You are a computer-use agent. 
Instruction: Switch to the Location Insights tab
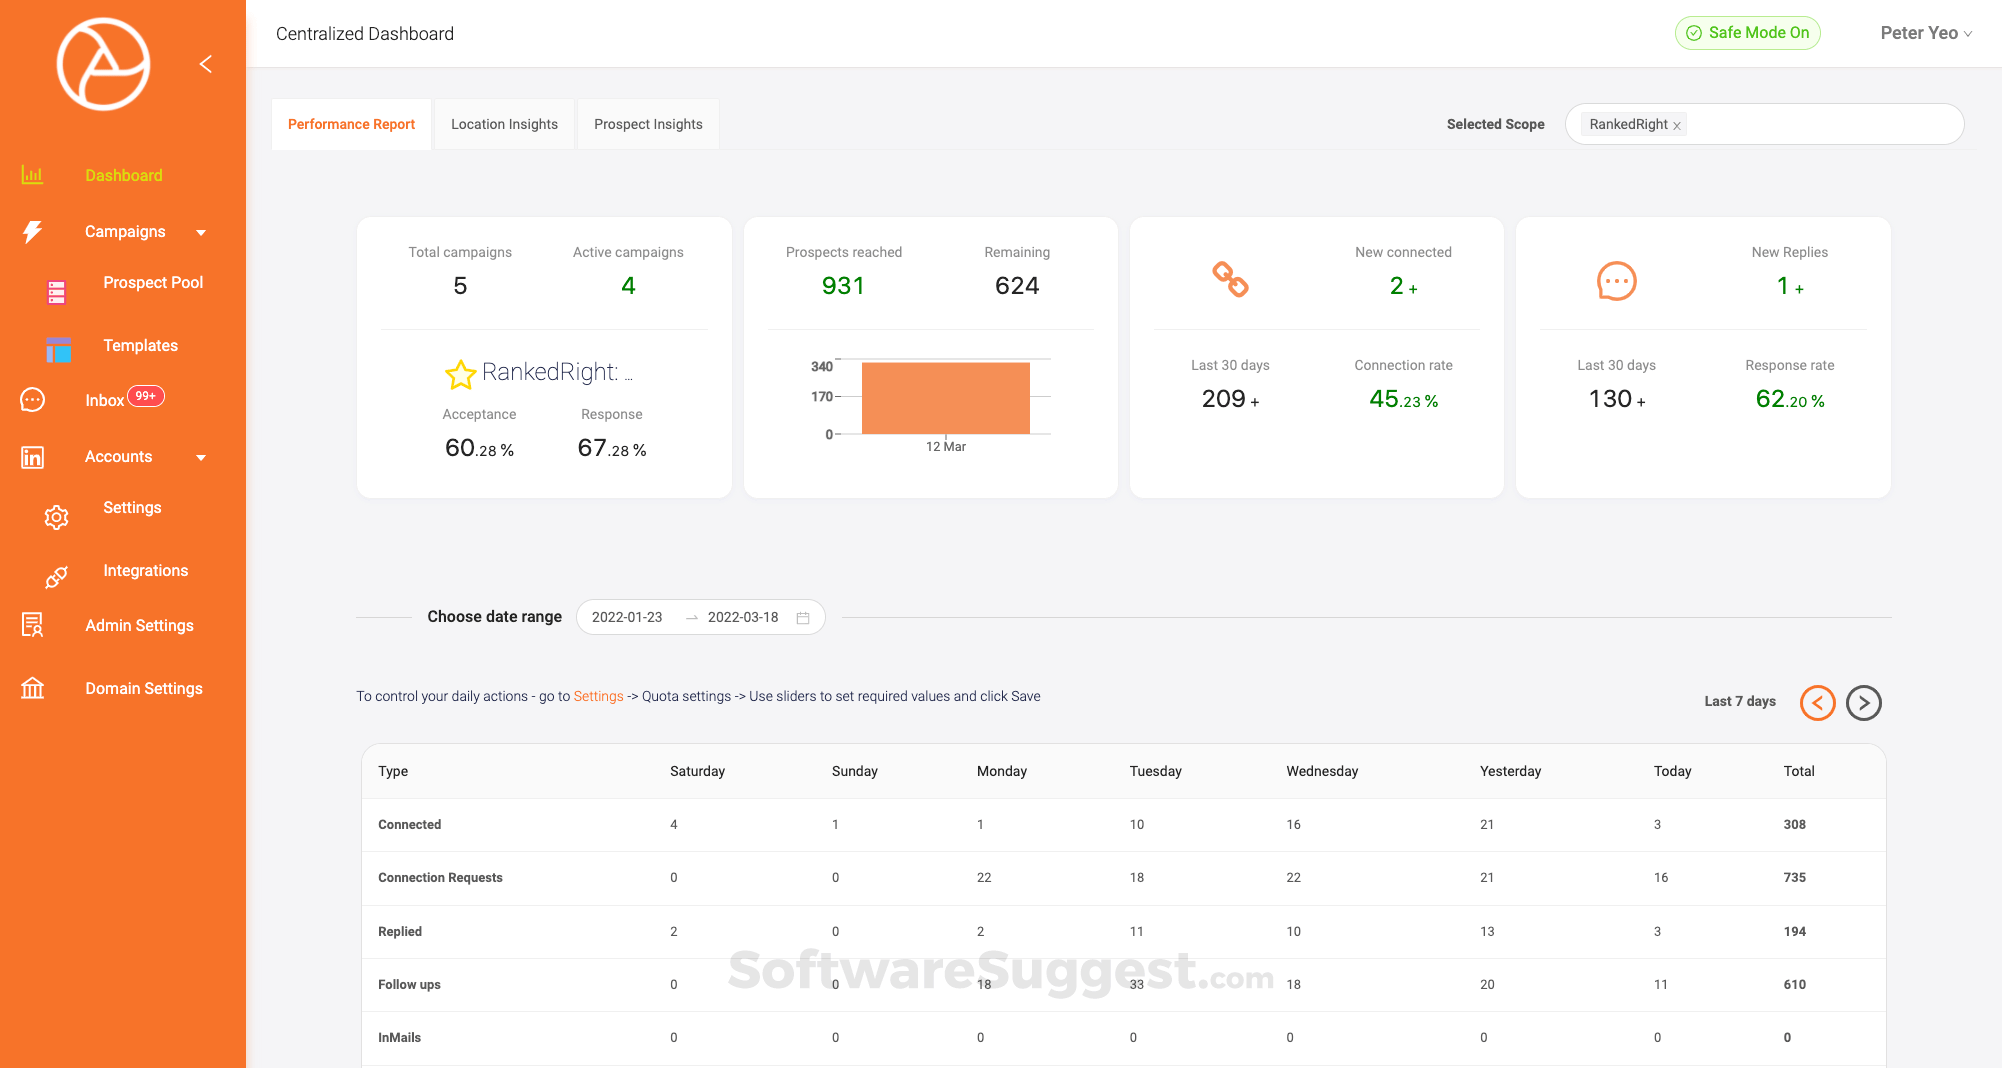click(x=504, y=124)
